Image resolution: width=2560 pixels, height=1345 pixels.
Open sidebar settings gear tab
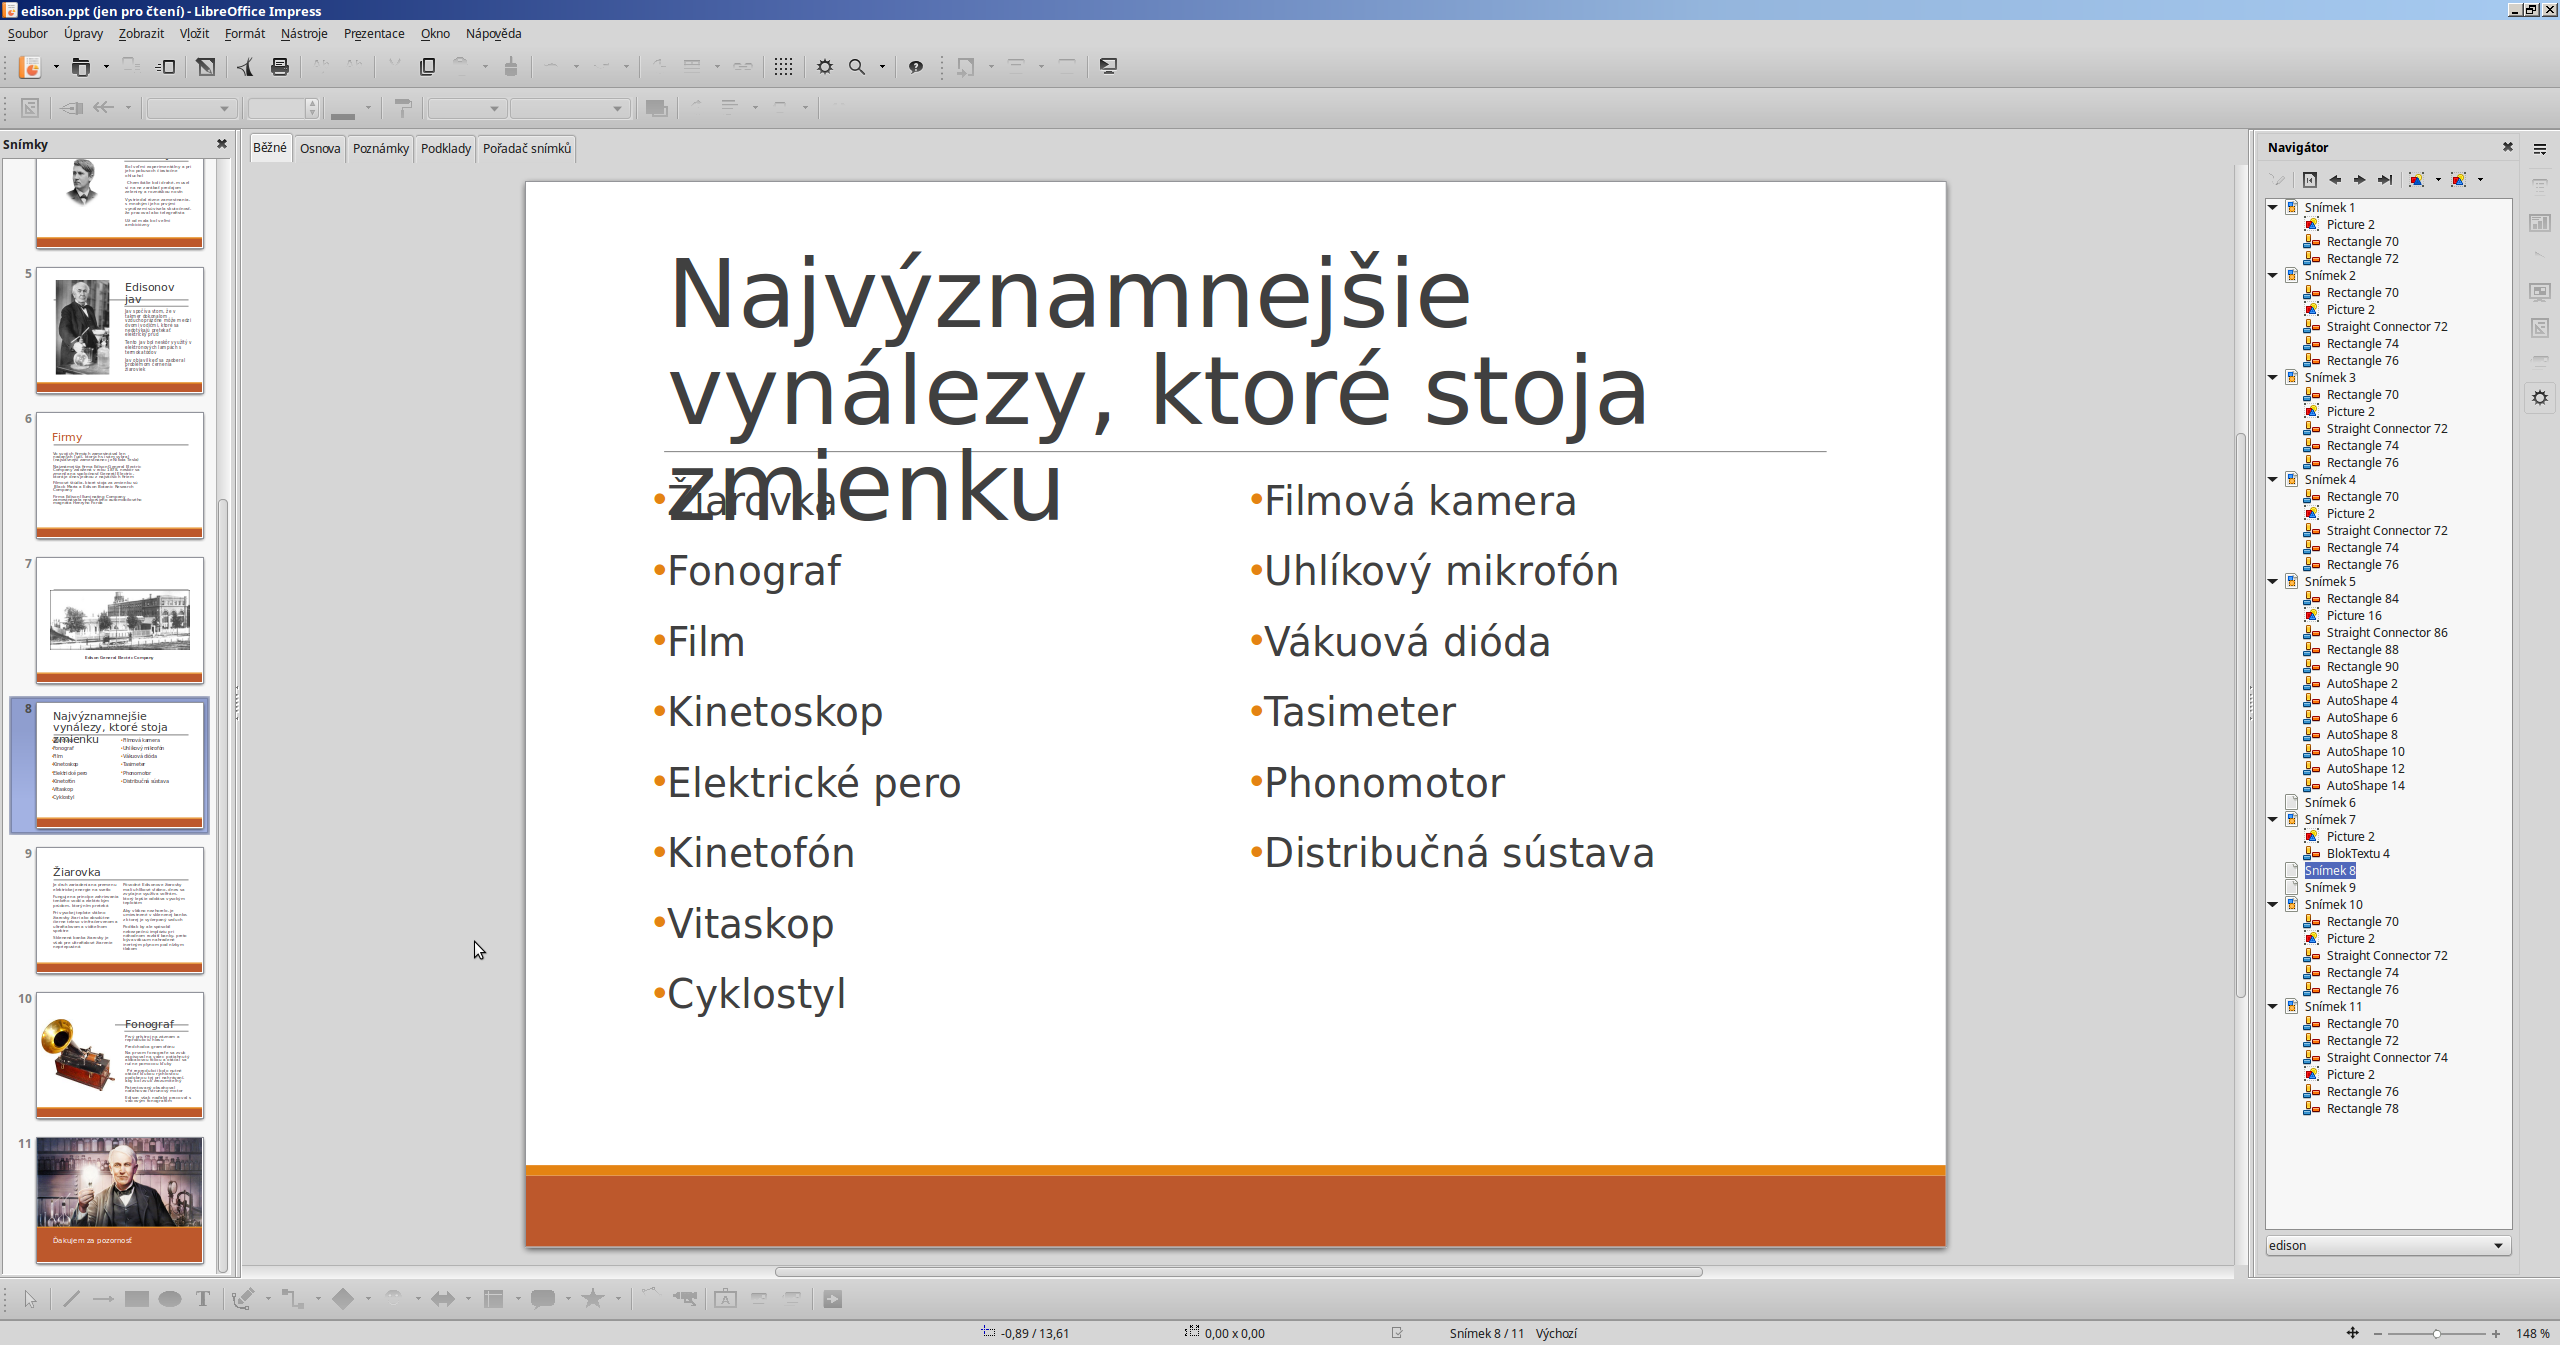(2540, 398)
